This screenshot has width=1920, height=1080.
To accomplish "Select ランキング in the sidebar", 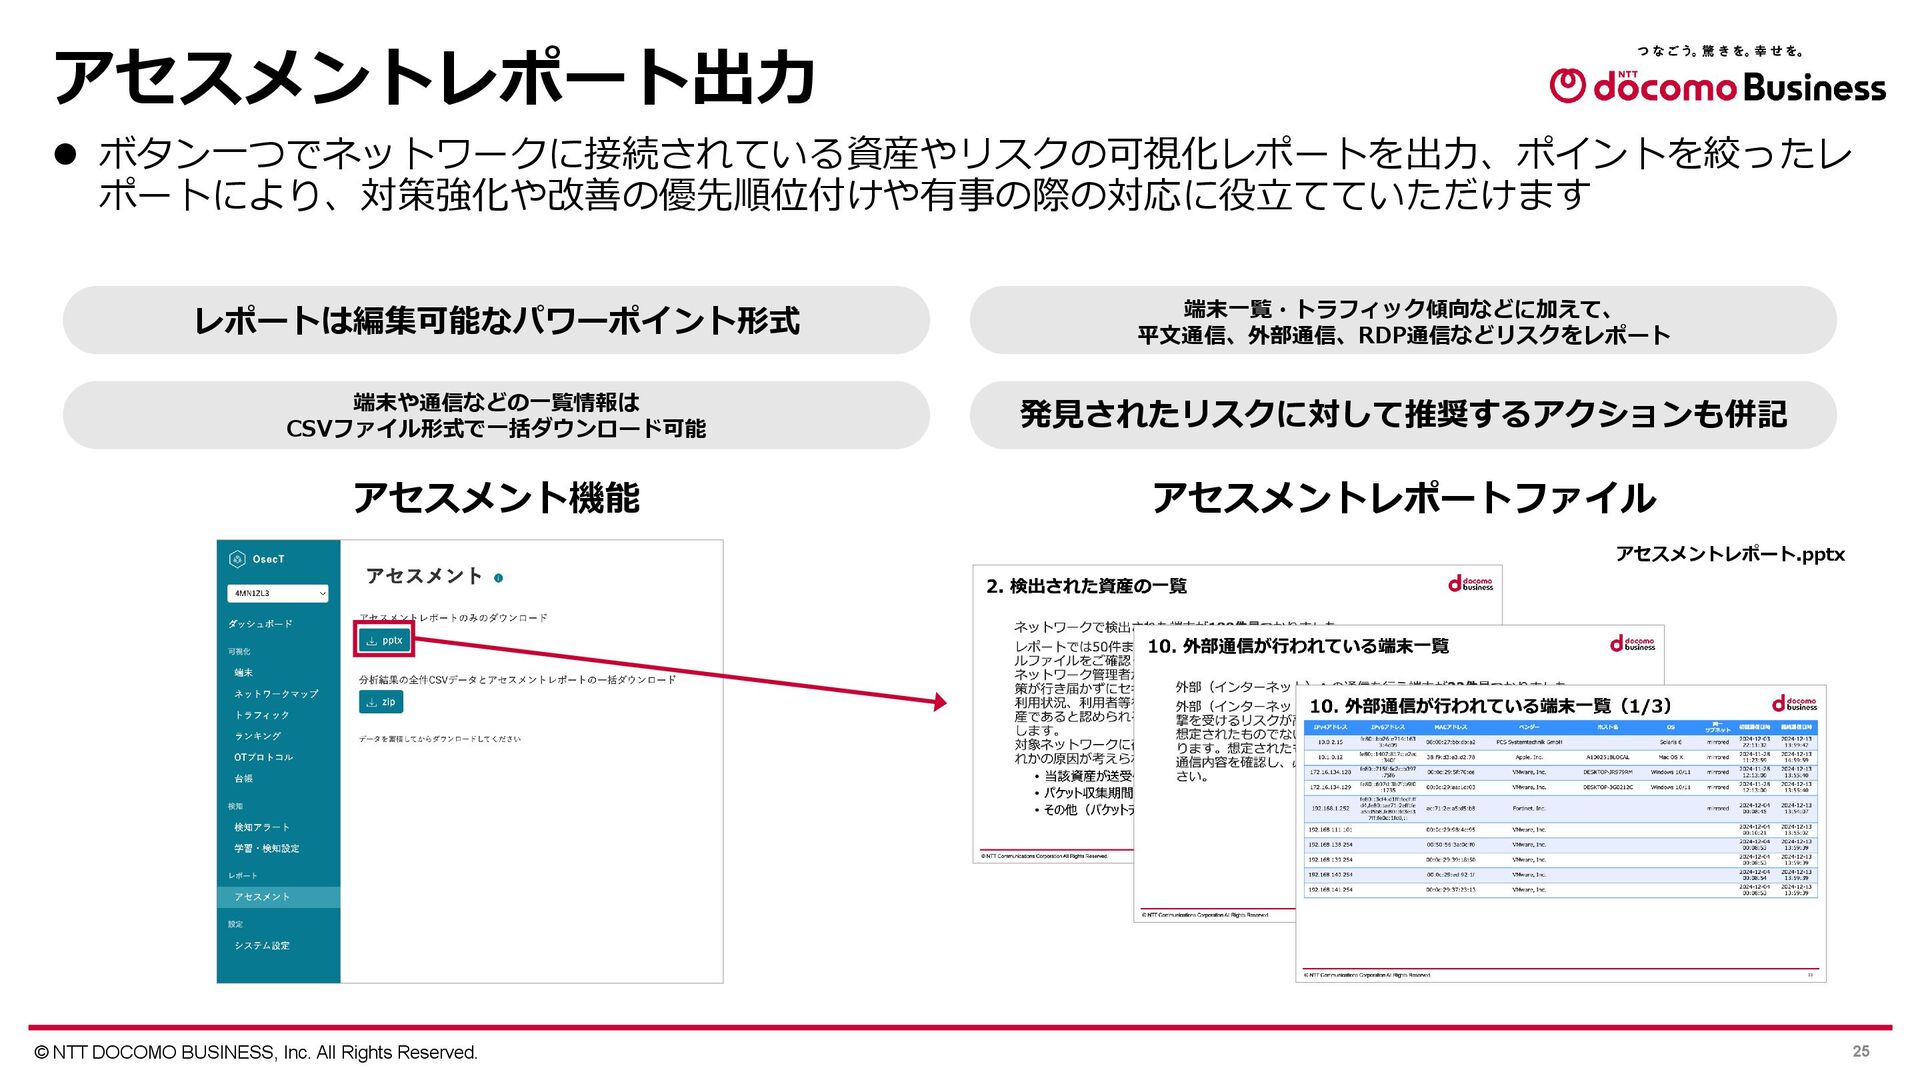I will click(258, 736).
